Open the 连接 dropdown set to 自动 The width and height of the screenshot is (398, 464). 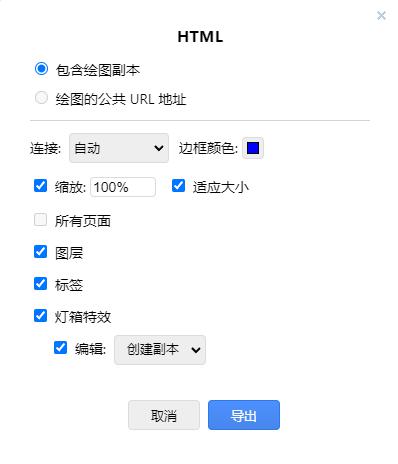pyautogui.click(x=119, y=148)
